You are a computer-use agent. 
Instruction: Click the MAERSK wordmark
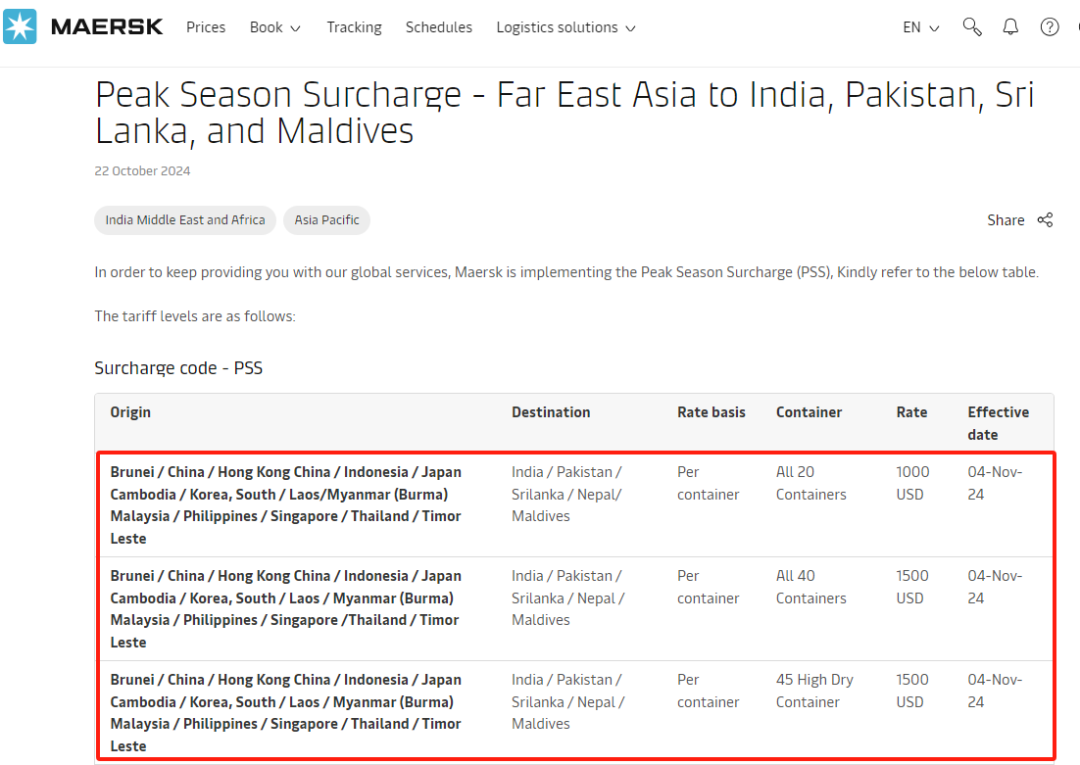click(x=107, y=27)
